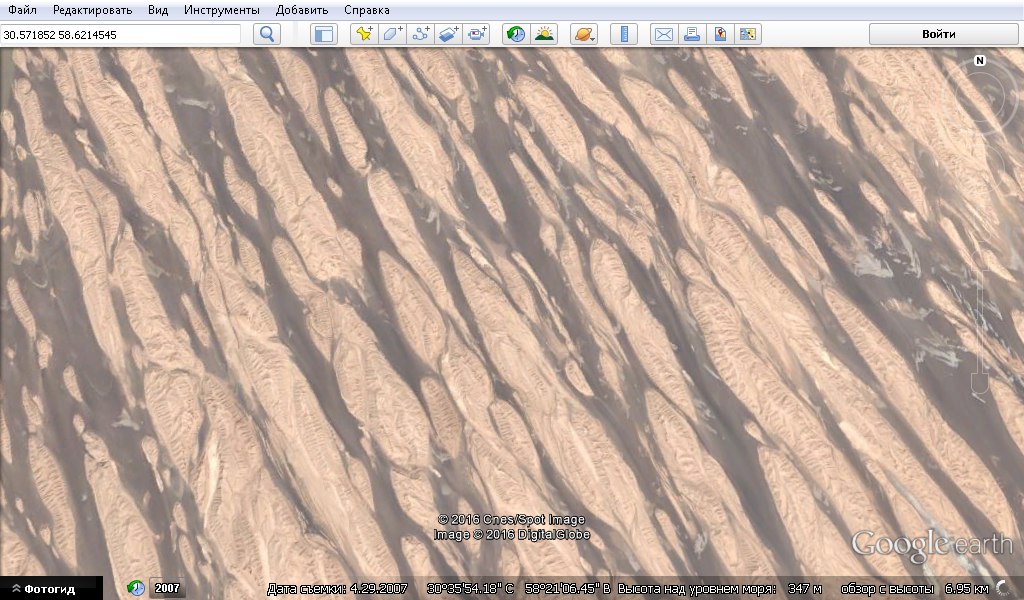Open the Добавить menu
1024x600 pixels.
[x=302, y=10]
